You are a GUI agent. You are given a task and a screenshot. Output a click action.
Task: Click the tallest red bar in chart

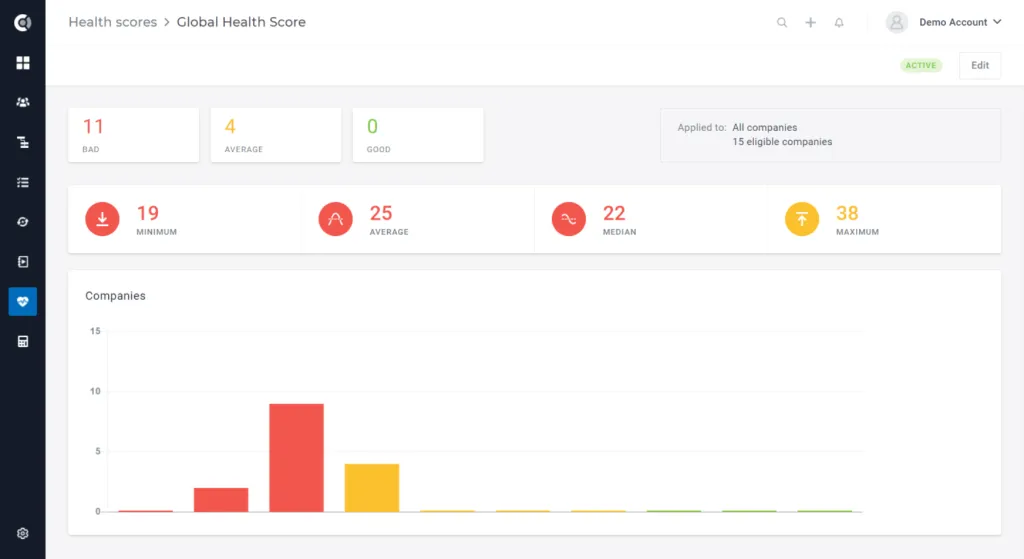pyautogui.click(x=296, y=458)
